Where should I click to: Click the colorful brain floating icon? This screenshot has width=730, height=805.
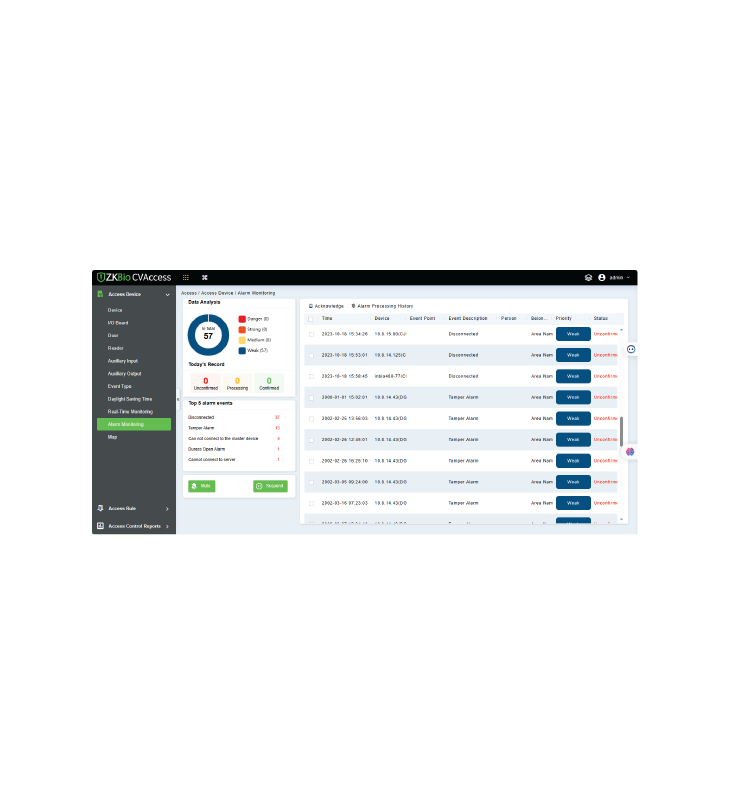630,453
